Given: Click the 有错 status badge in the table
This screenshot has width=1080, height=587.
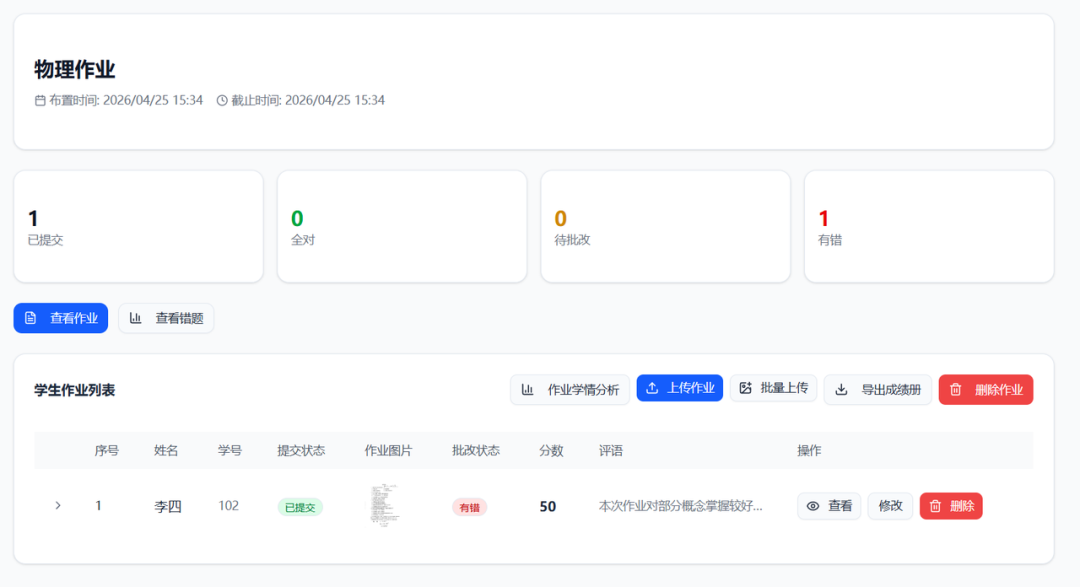Looking at the screenshot, I should 469,506.
